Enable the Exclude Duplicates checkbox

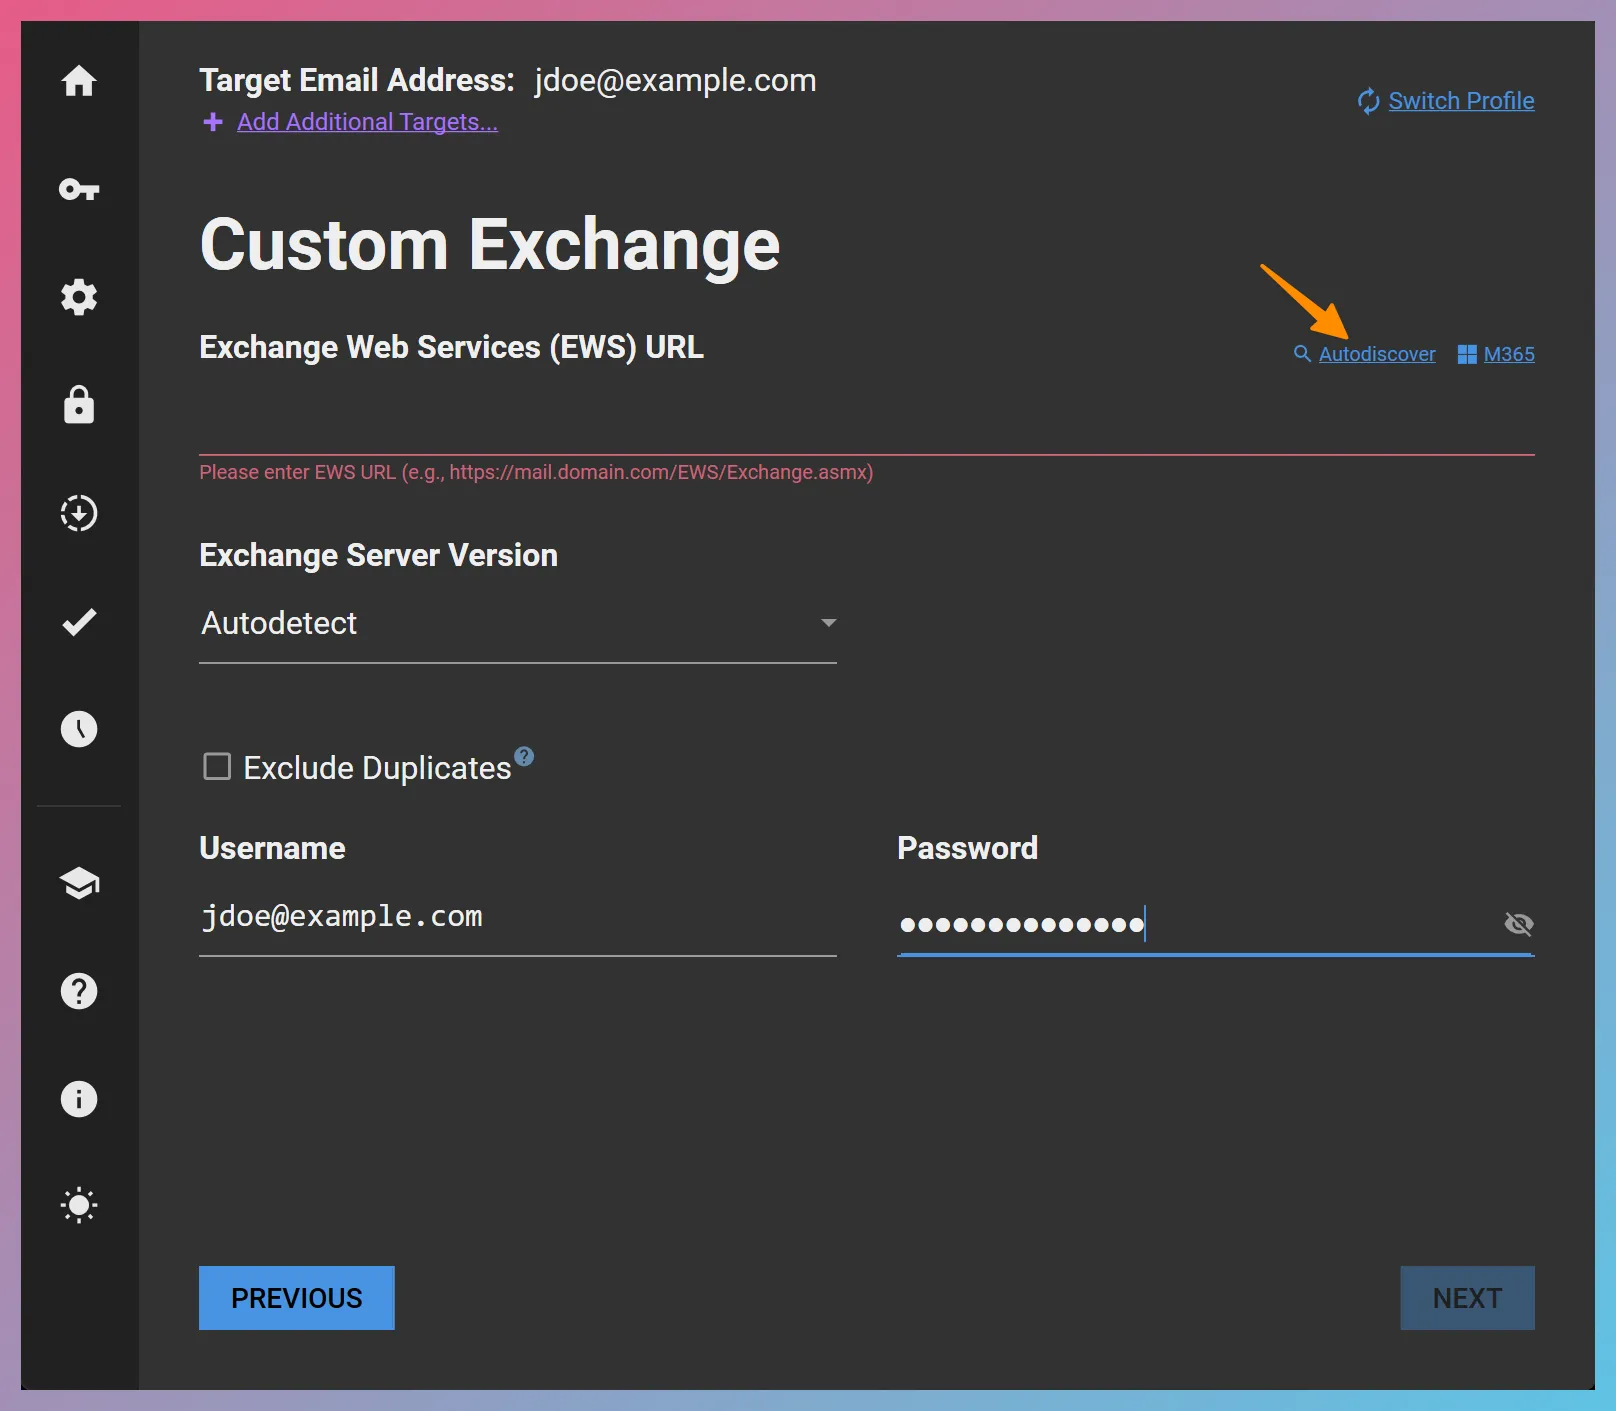pyautogui.click(x=217, y=766)
